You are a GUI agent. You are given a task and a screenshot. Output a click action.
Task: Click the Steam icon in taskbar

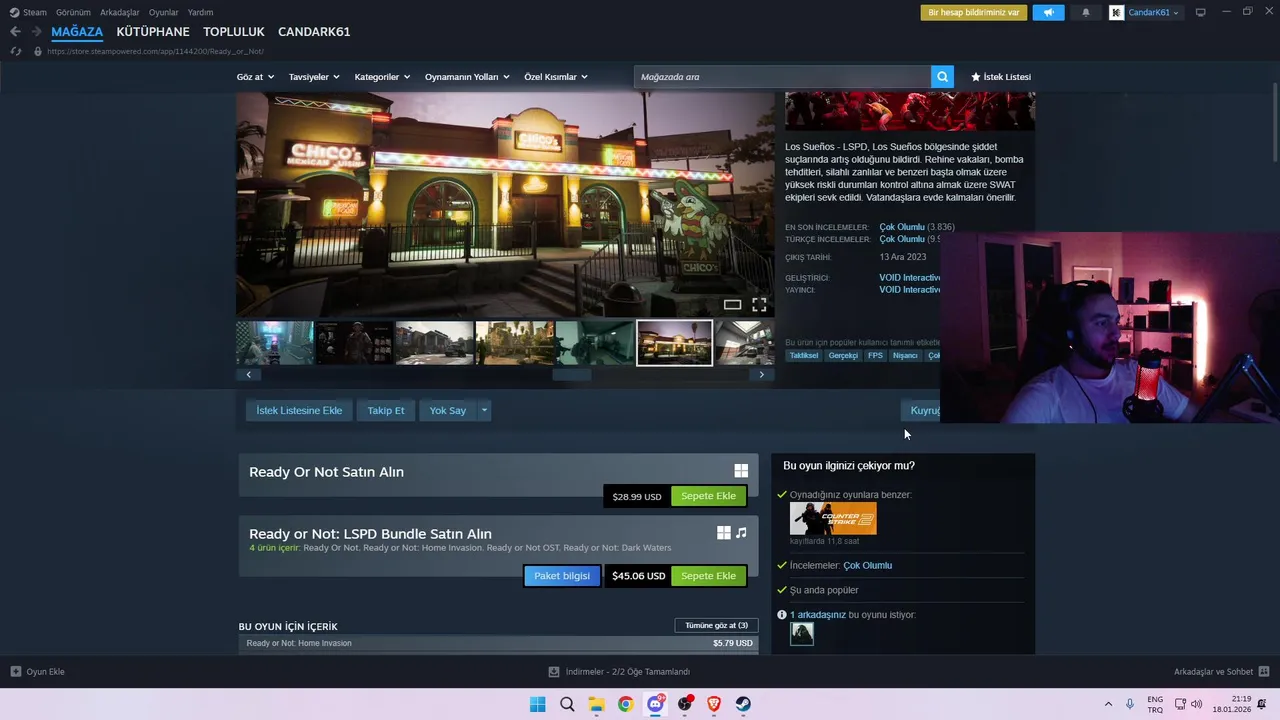[x=743, y=704]
